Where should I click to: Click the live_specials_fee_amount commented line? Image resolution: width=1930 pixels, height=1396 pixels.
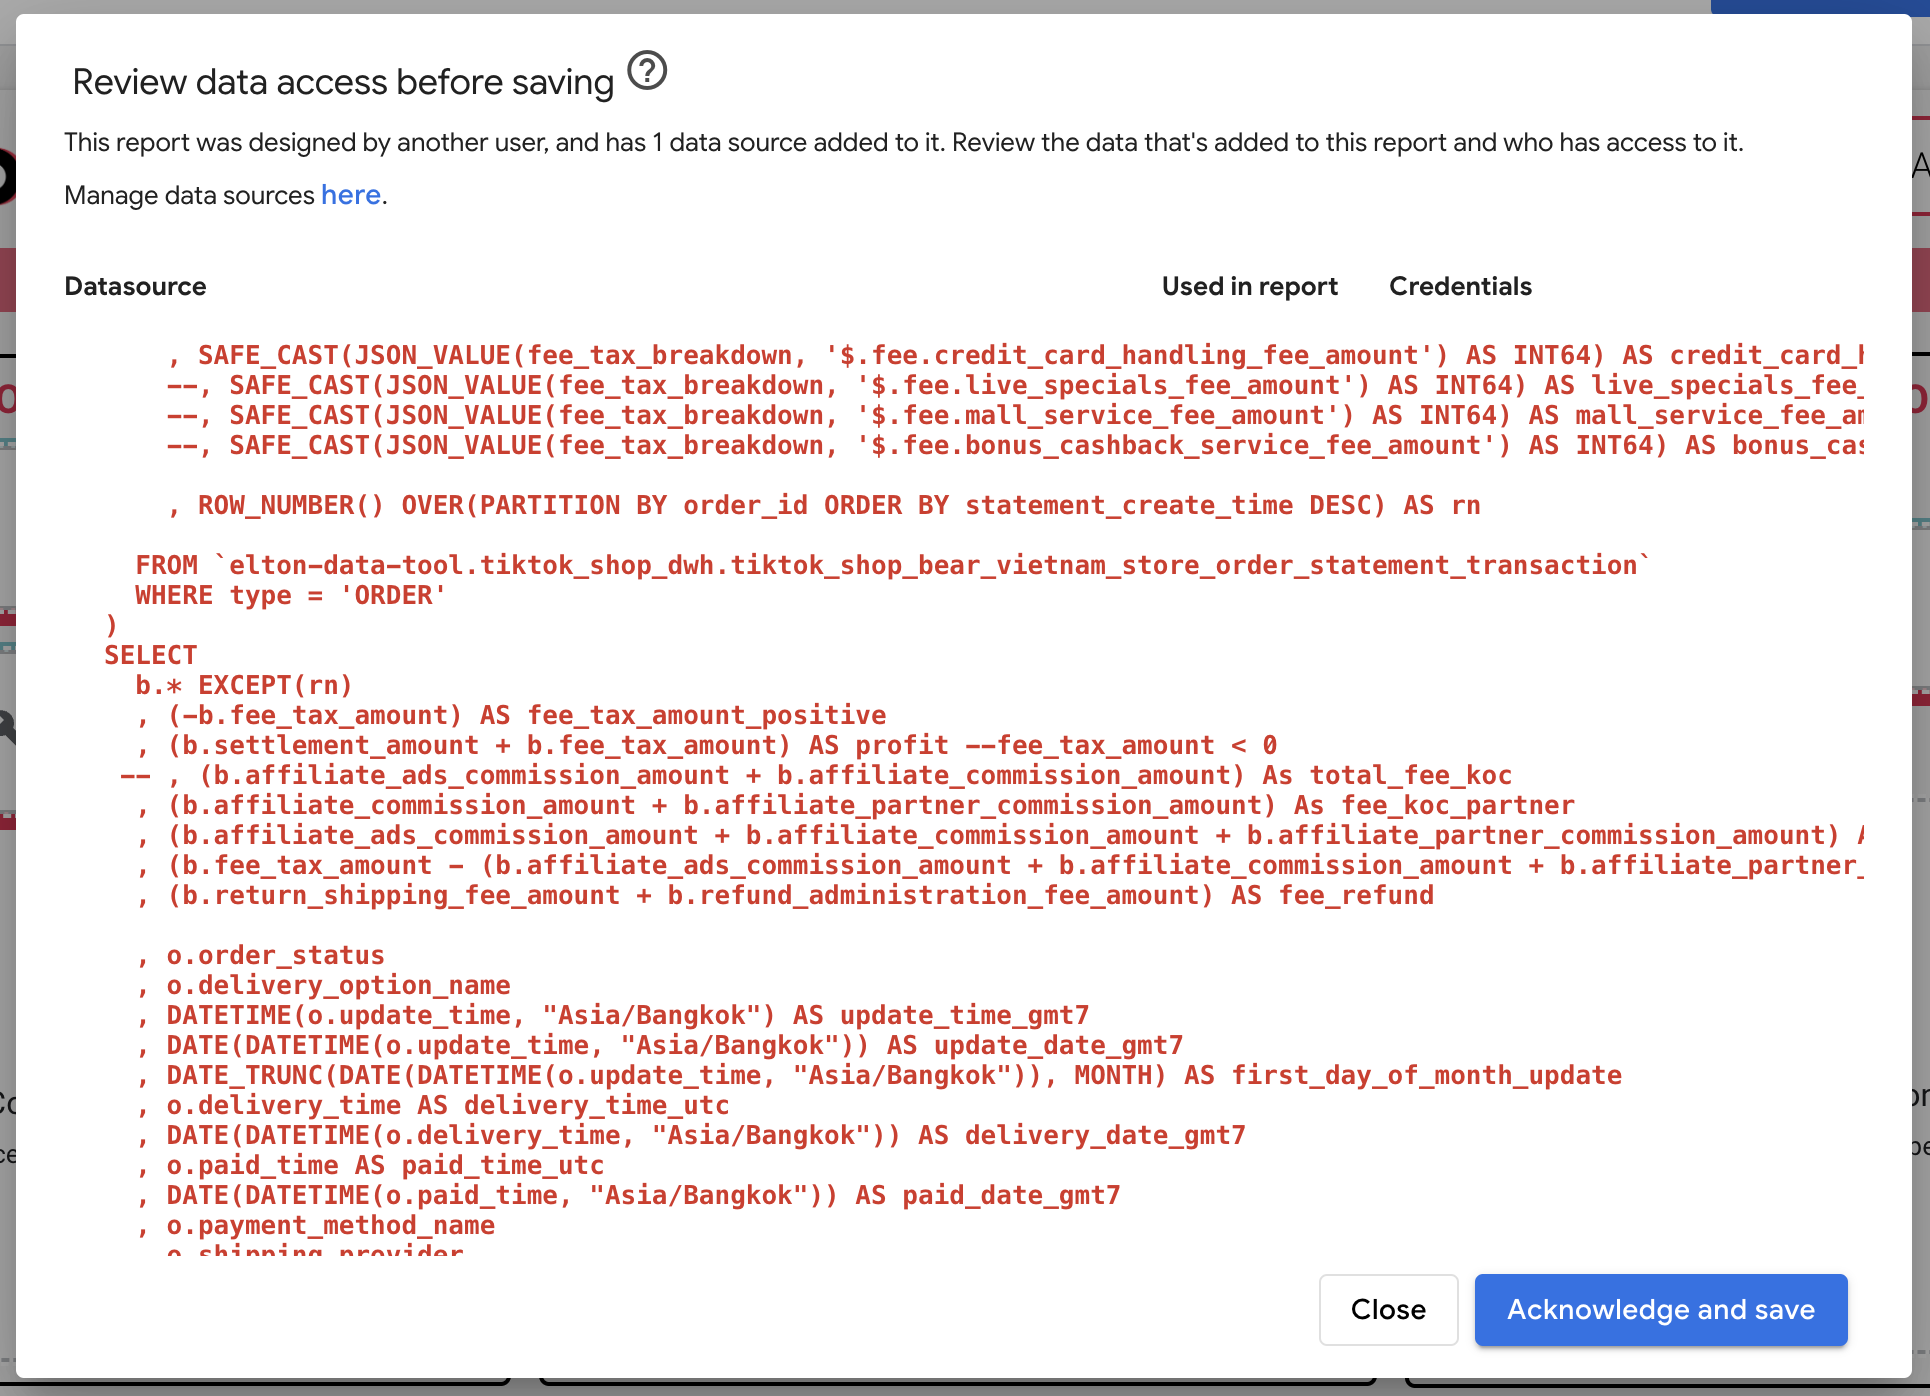[x=1015, y=385]
